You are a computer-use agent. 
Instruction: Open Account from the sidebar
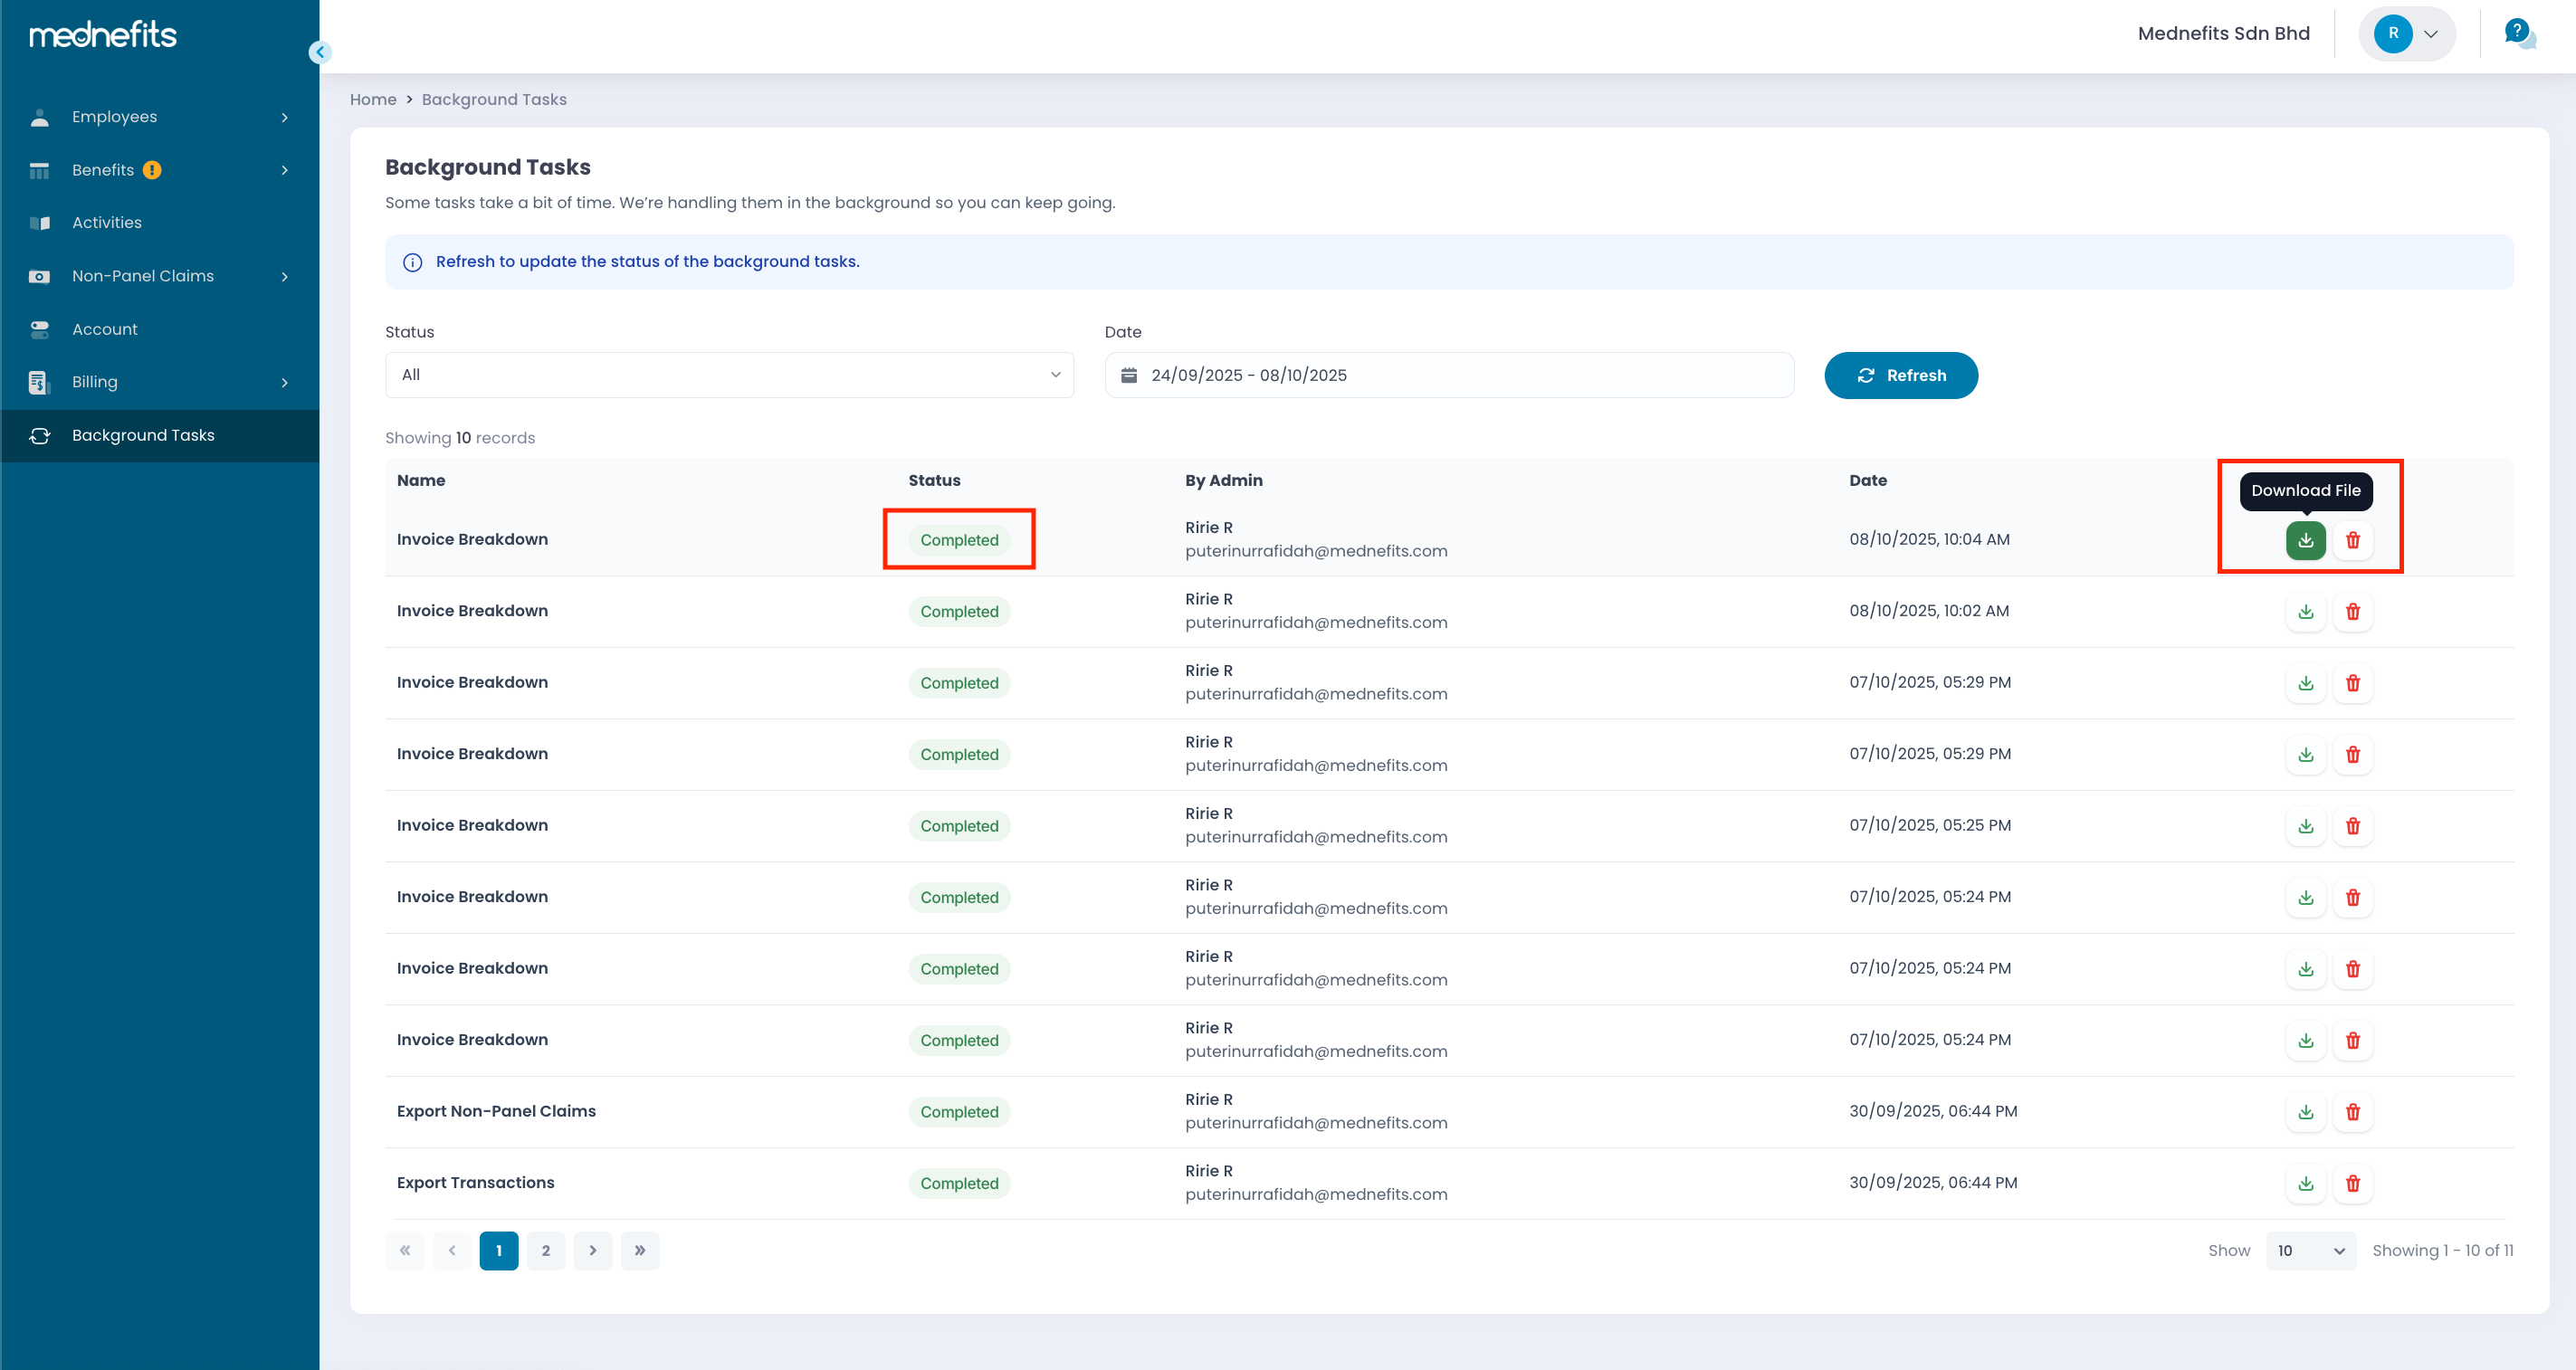tap(105, 329)
